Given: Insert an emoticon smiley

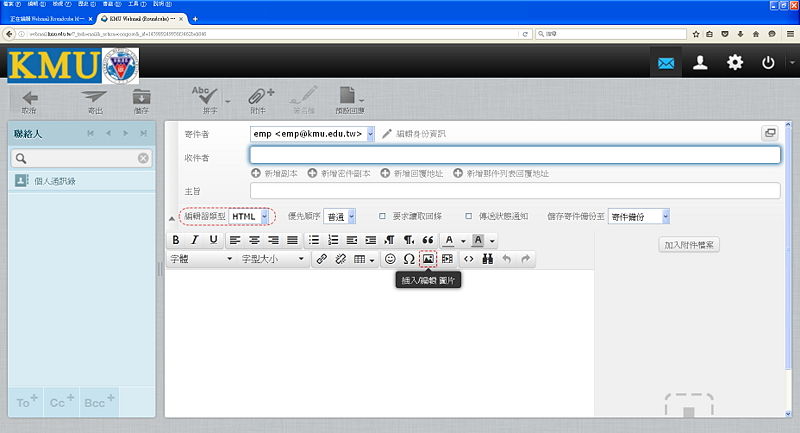Looking at the screenshot, I should [x=390, y=259].
